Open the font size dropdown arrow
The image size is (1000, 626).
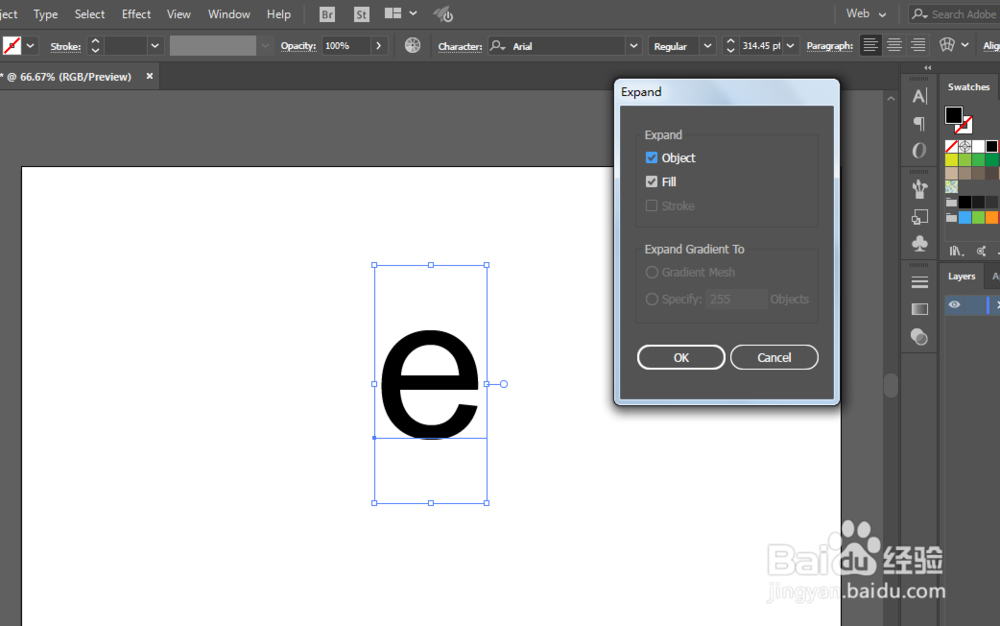[790, 46]
